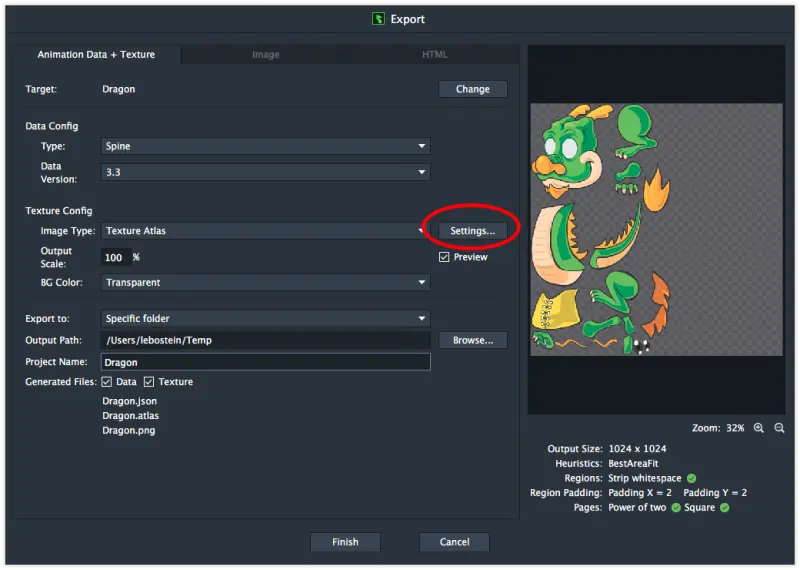Toggle the Preview checkbox
Screen dimensions: 800x570
445,257
